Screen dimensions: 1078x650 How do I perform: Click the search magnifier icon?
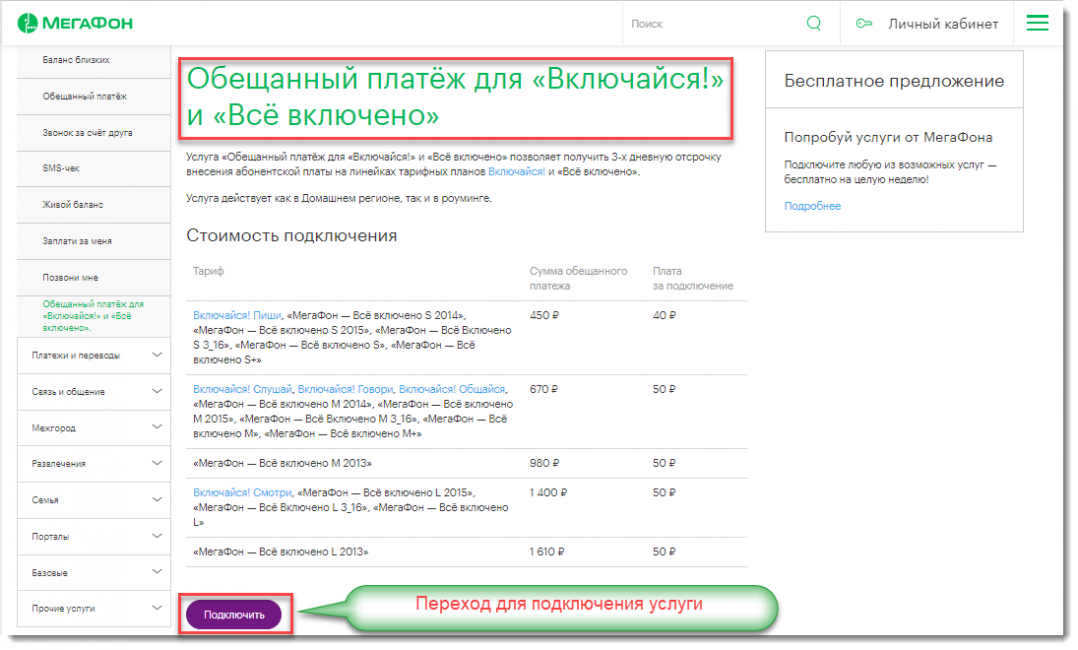click(813, 24)
